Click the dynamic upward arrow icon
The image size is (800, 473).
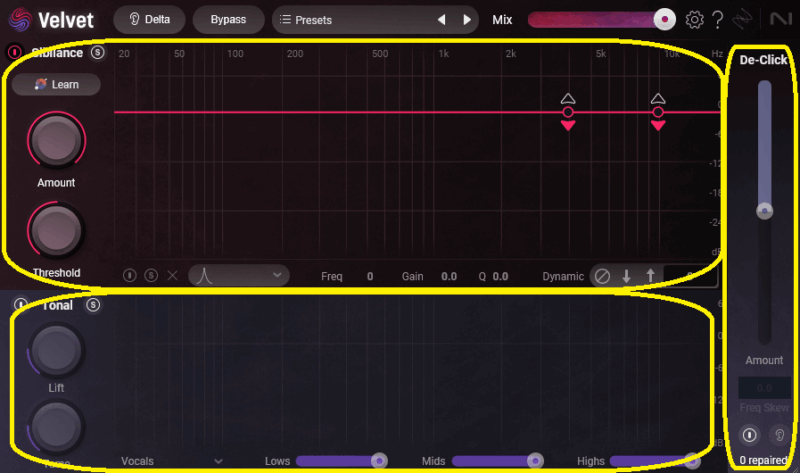pos(650,276)
